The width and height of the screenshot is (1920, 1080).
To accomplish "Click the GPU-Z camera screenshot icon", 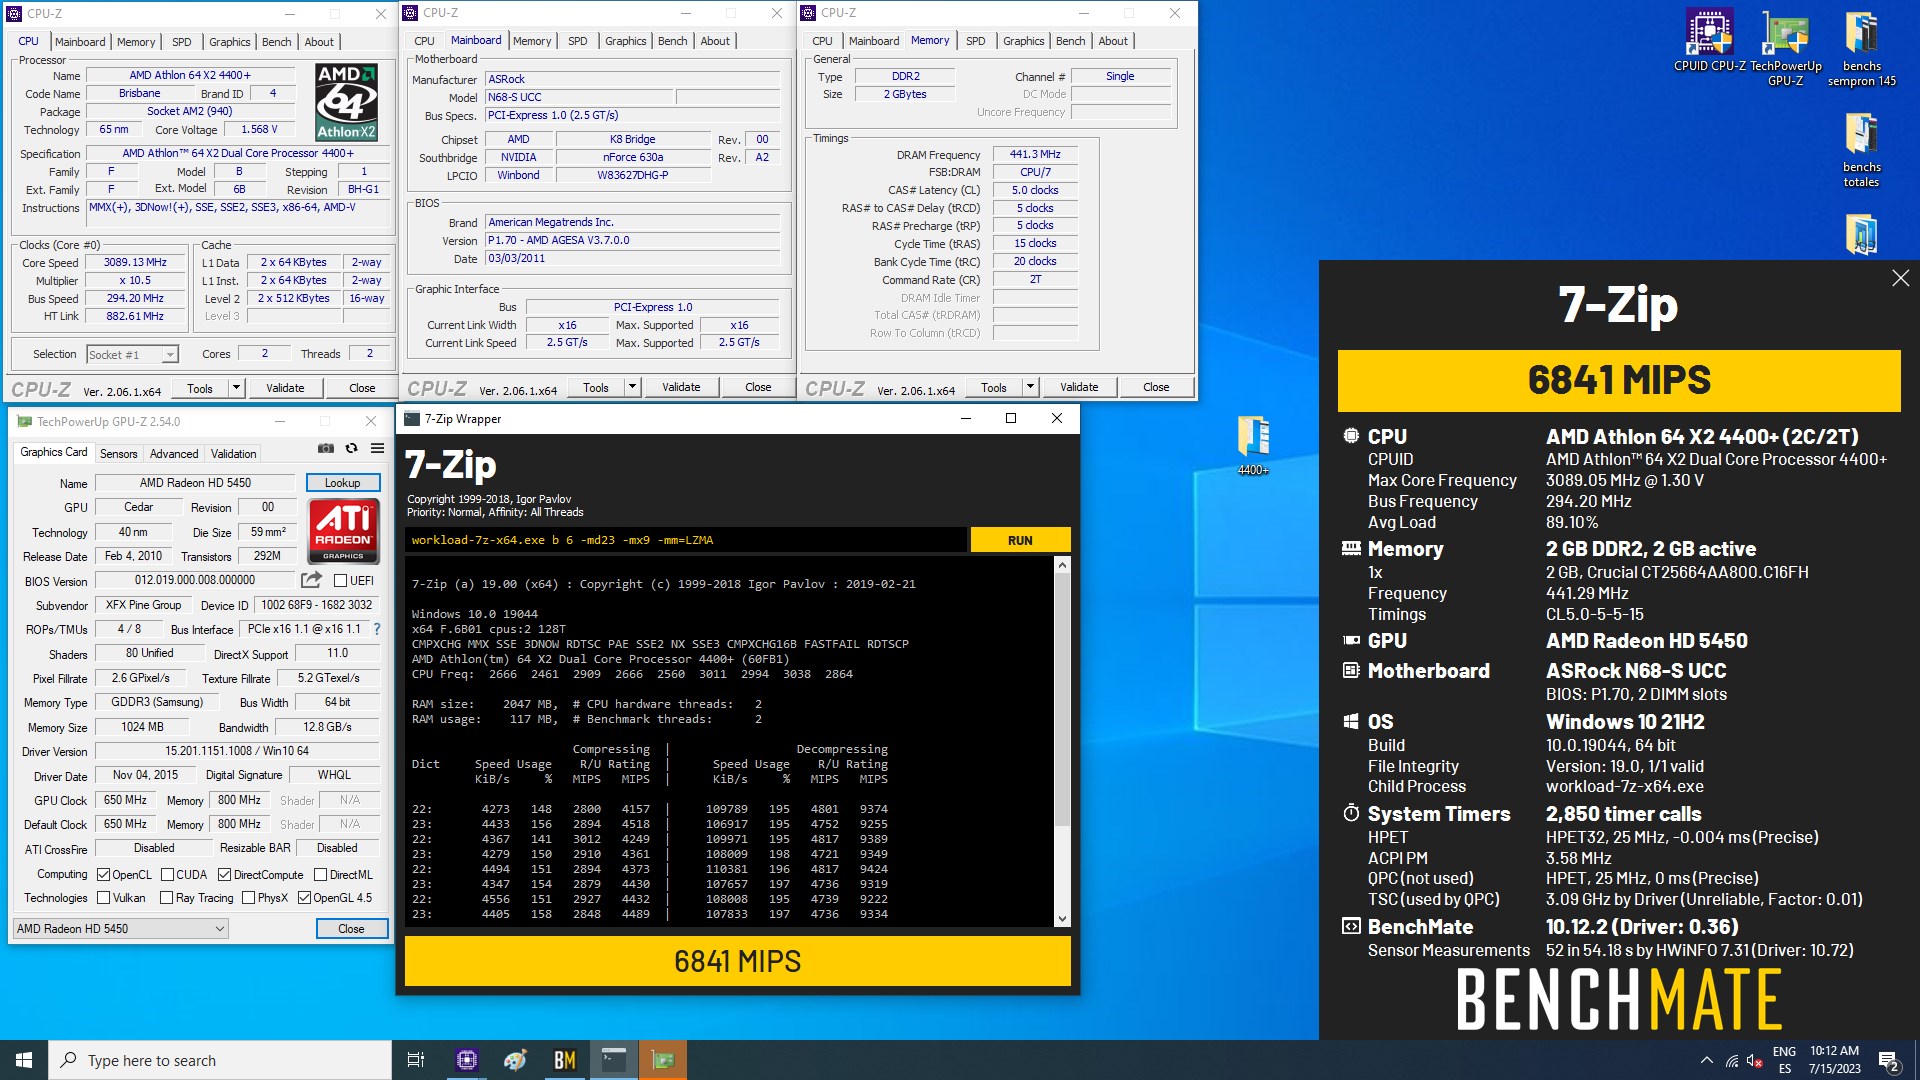I will tap(326, 448).
